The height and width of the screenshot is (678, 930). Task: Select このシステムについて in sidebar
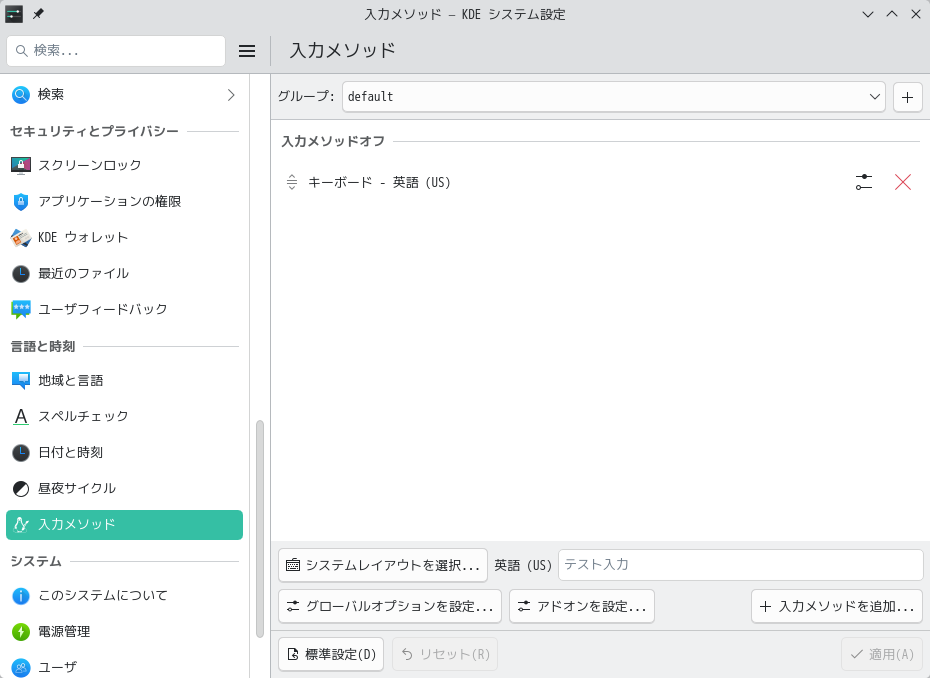pos(125,596)
